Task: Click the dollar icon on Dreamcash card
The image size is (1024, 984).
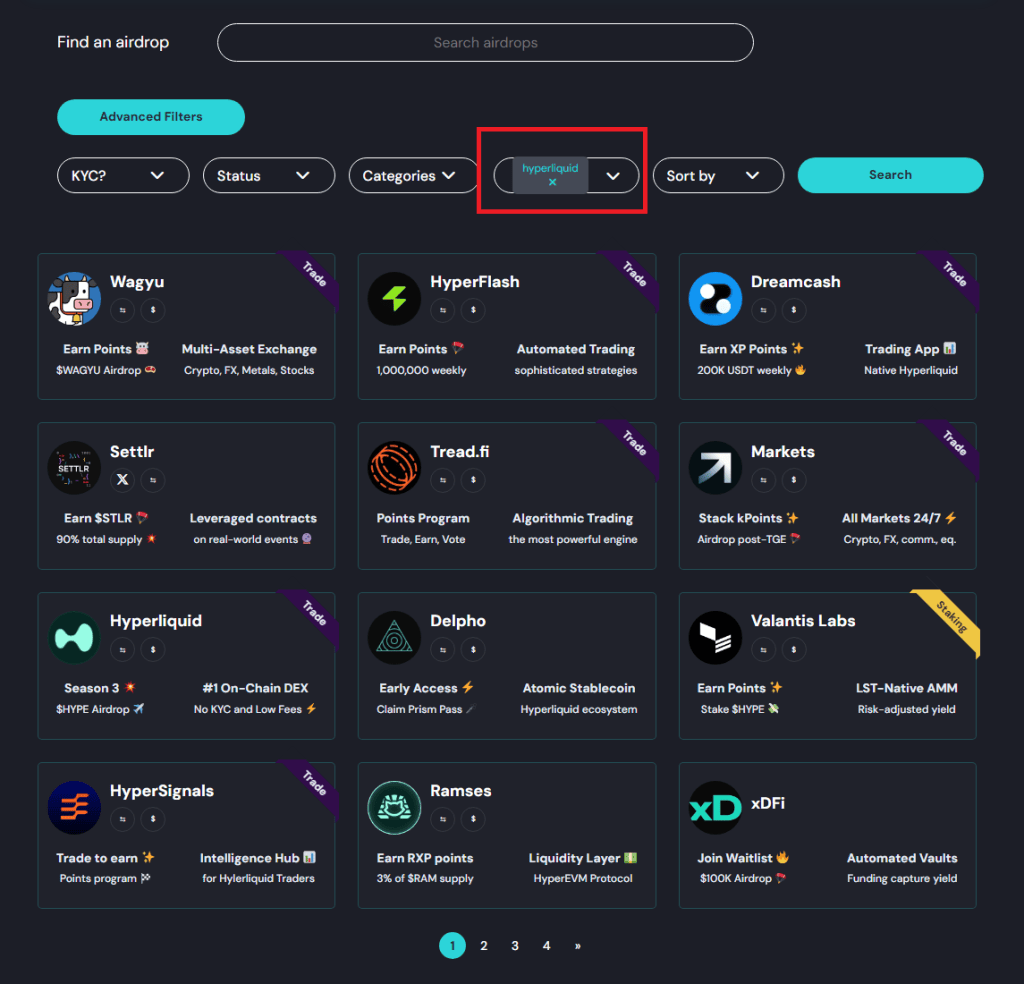Action: [x=794, y=310]
